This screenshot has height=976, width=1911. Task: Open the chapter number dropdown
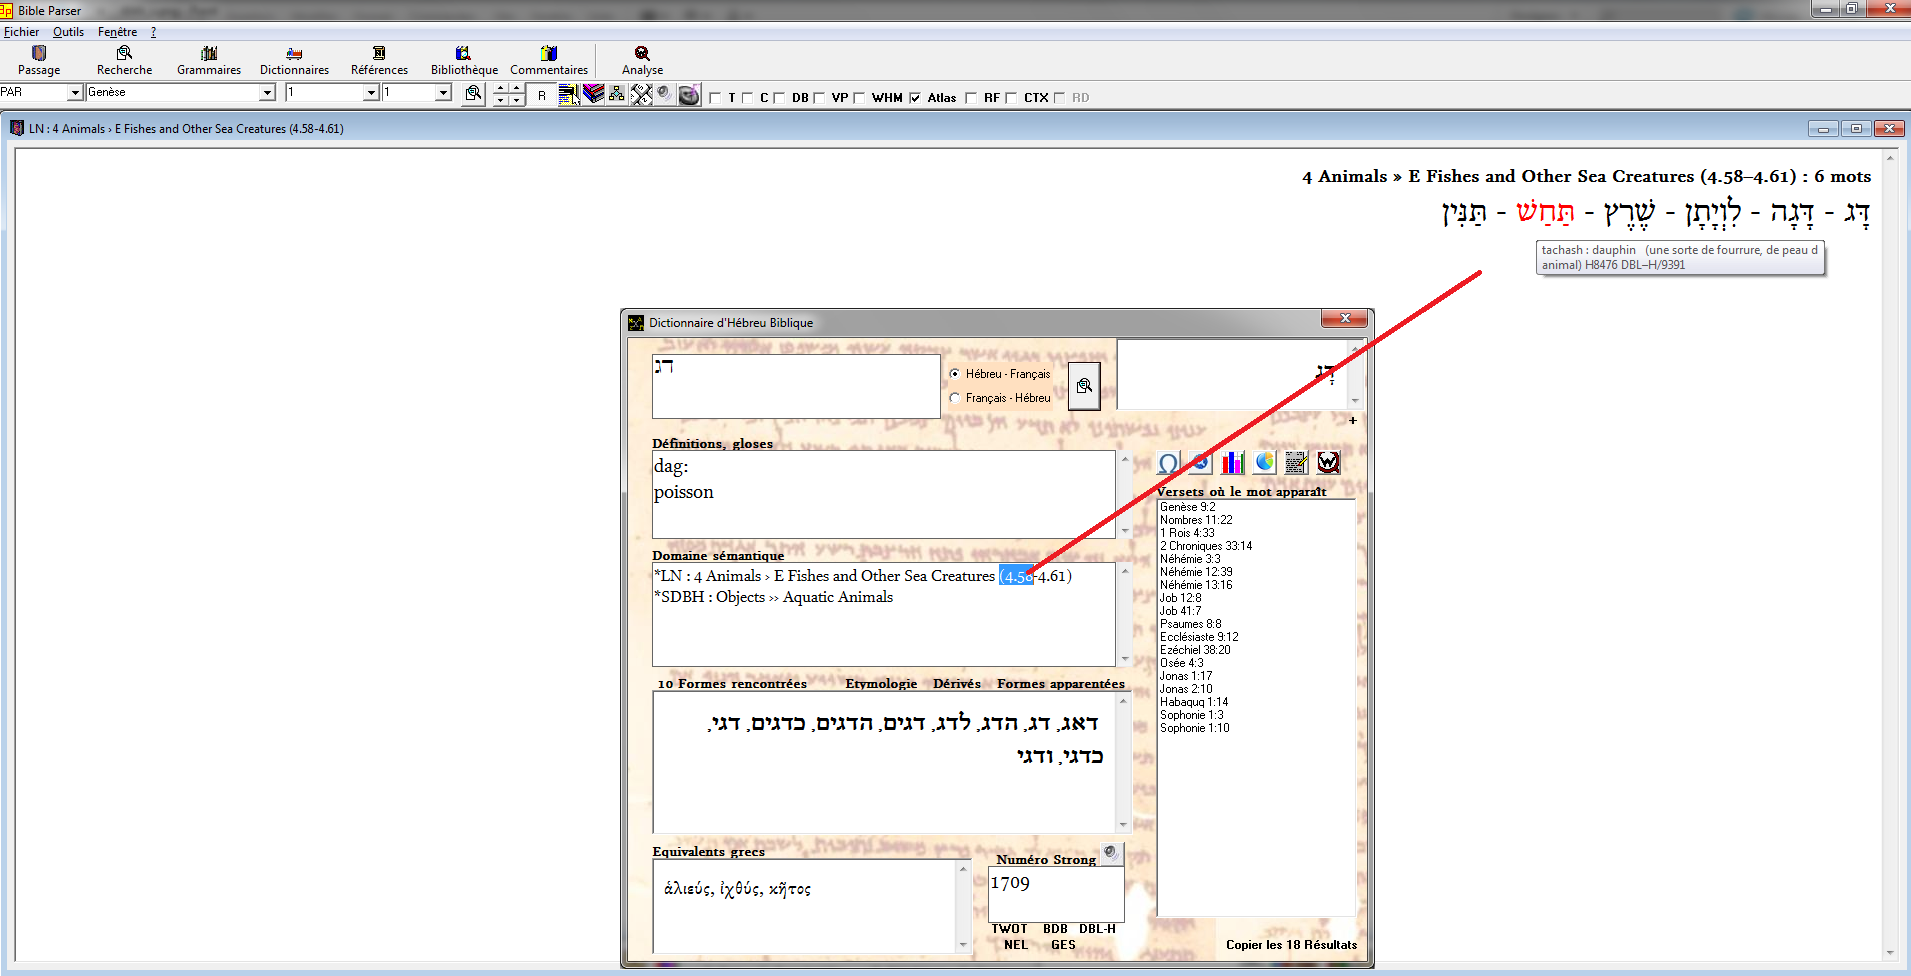click(371, 93)
